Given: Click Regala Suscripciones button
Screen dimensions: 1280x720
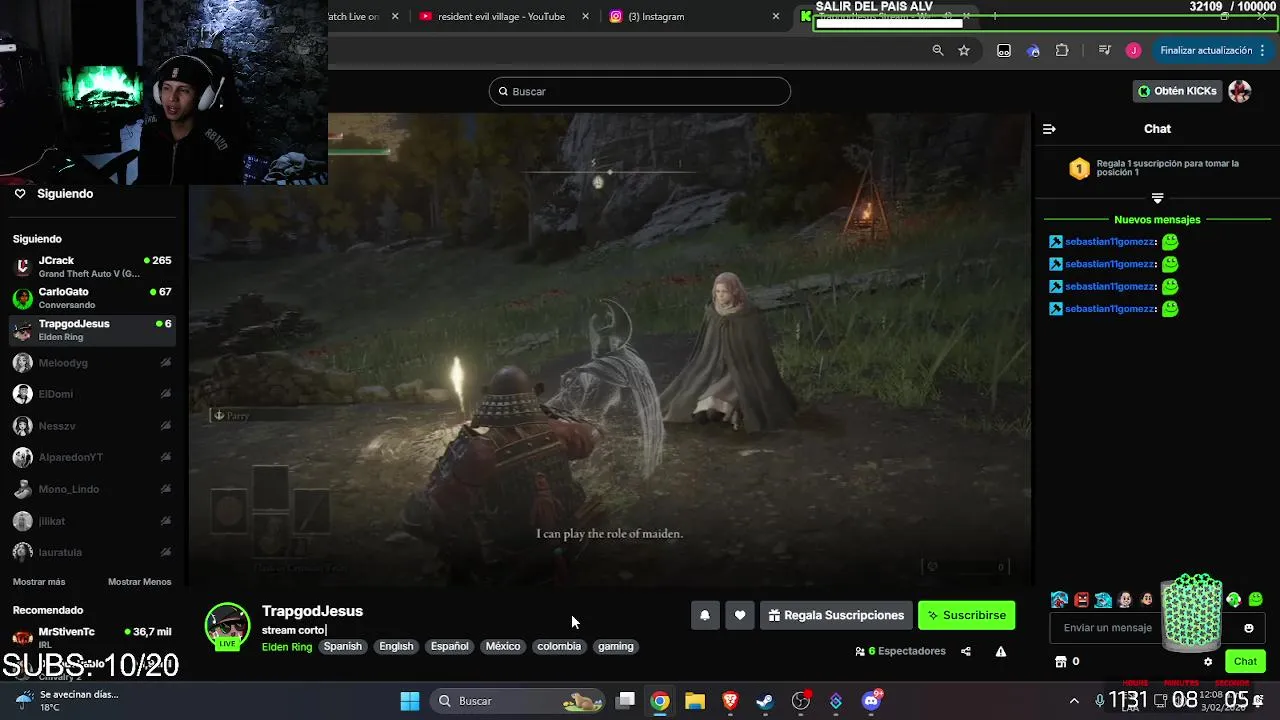Looking at the screenshot, I should 835,615.
